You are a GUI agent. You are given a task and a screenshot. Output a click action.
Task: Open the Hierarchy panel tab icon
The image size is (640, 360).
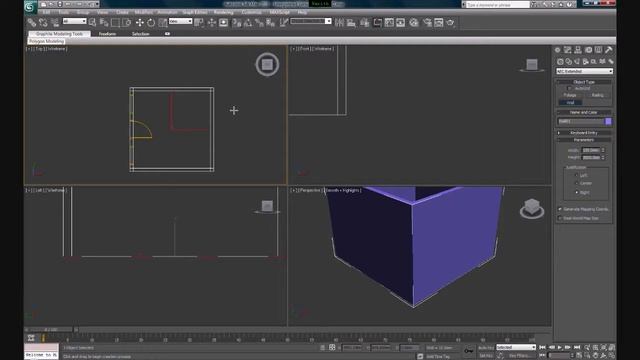pos(578,50)
